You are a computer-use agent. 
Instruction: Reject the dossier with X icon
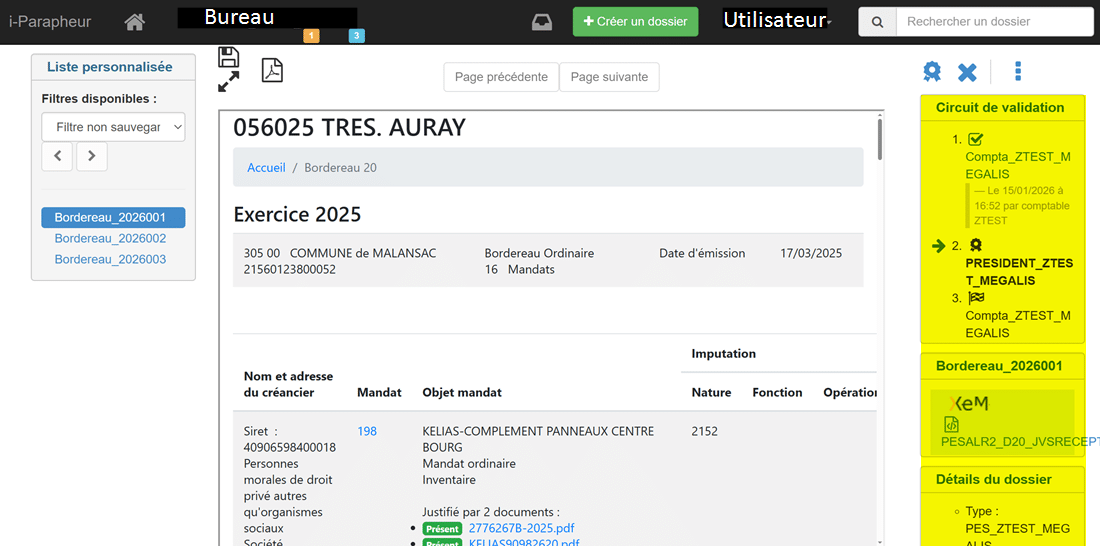[x=967, y=72]
